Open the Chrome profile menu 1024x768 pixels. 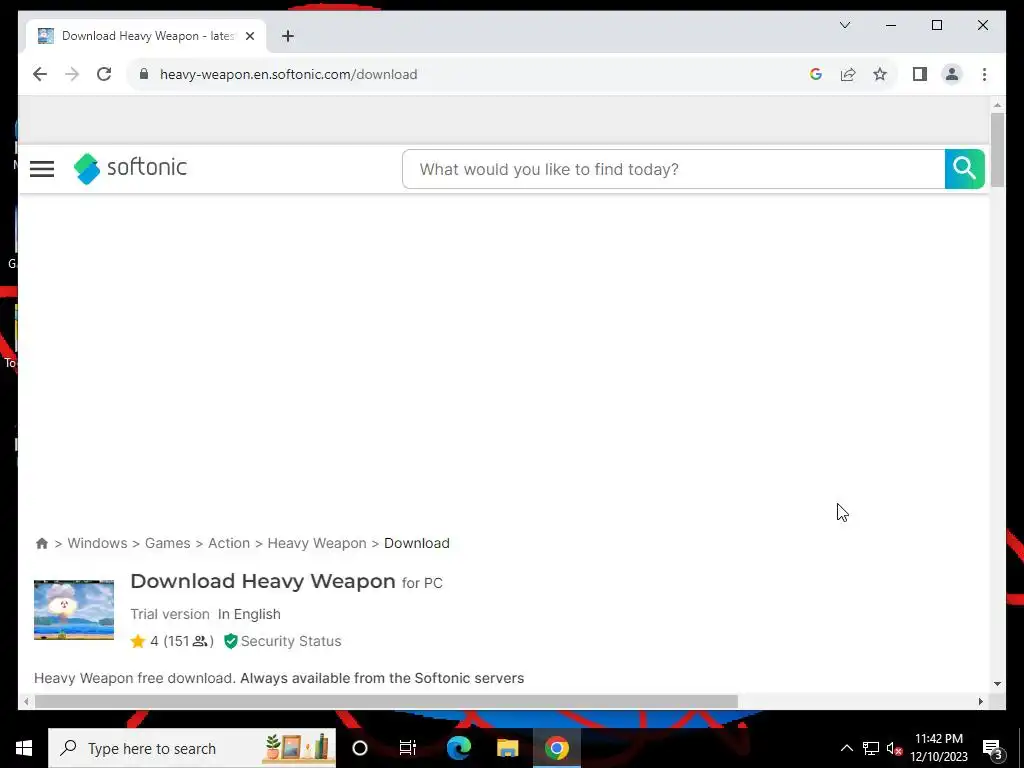952,74
